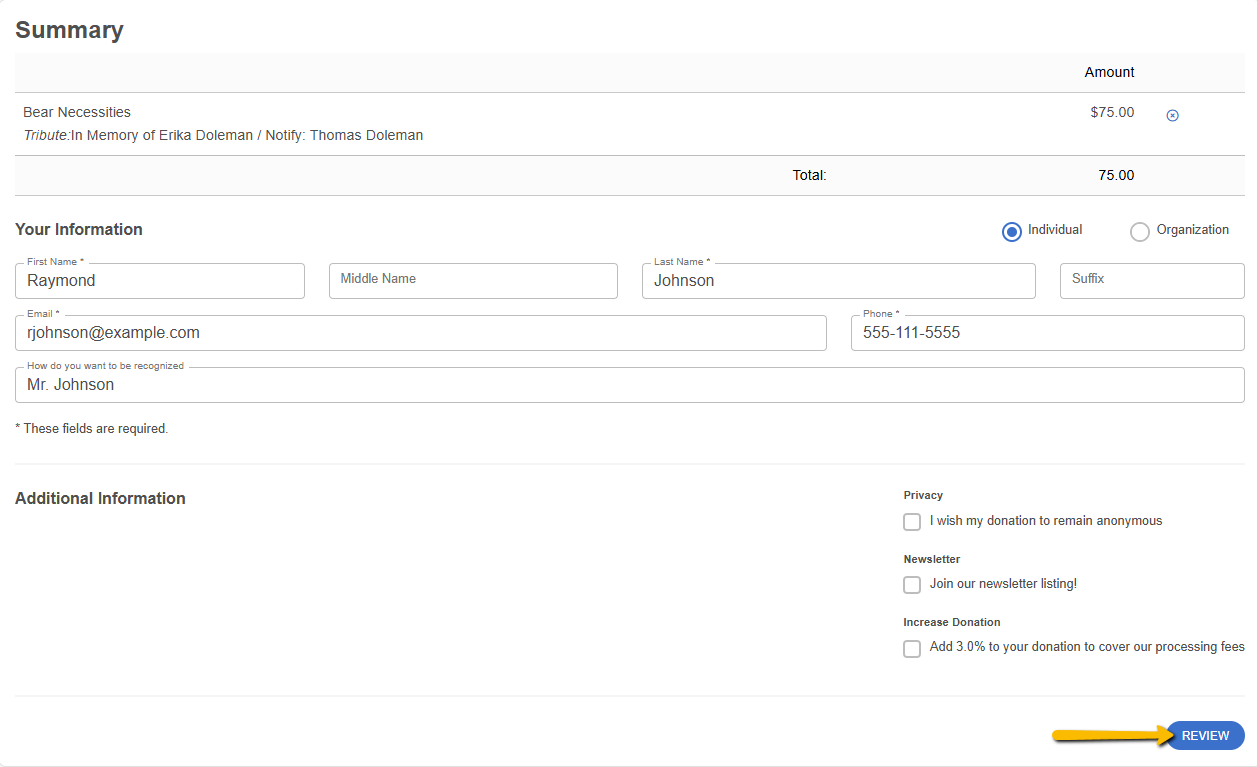Click the Increase Donation section label
The width and height of the screenshot is (1257, 767).
(x=952, y=622)
